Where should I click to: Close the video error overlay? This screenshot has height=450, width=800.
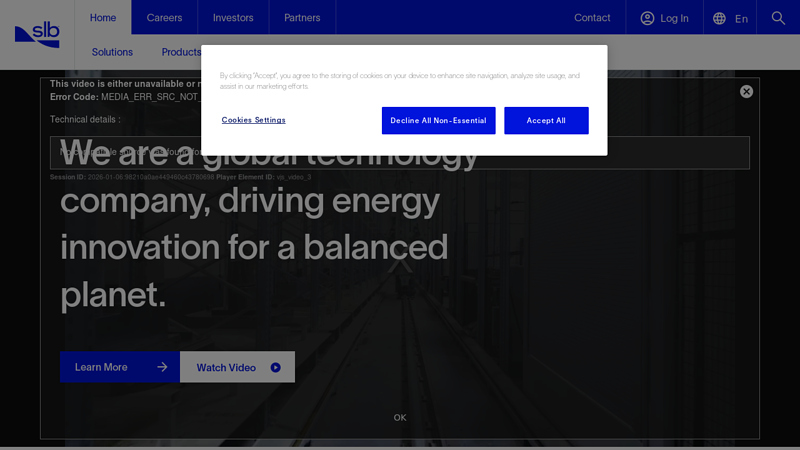(x=746, y=91)
